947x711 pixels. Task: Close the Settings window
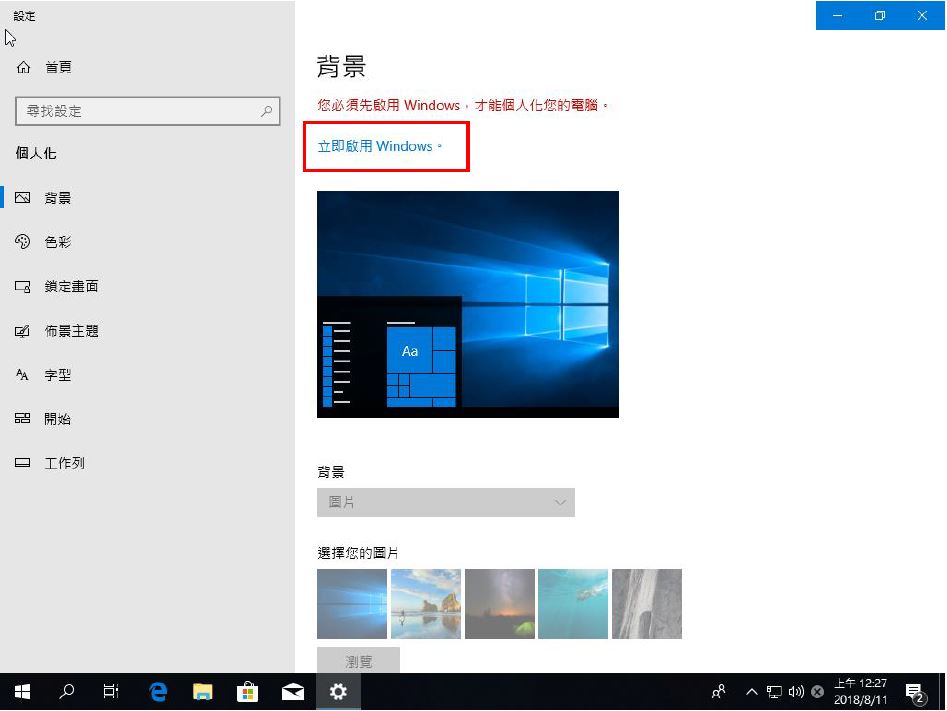point(922,16)
